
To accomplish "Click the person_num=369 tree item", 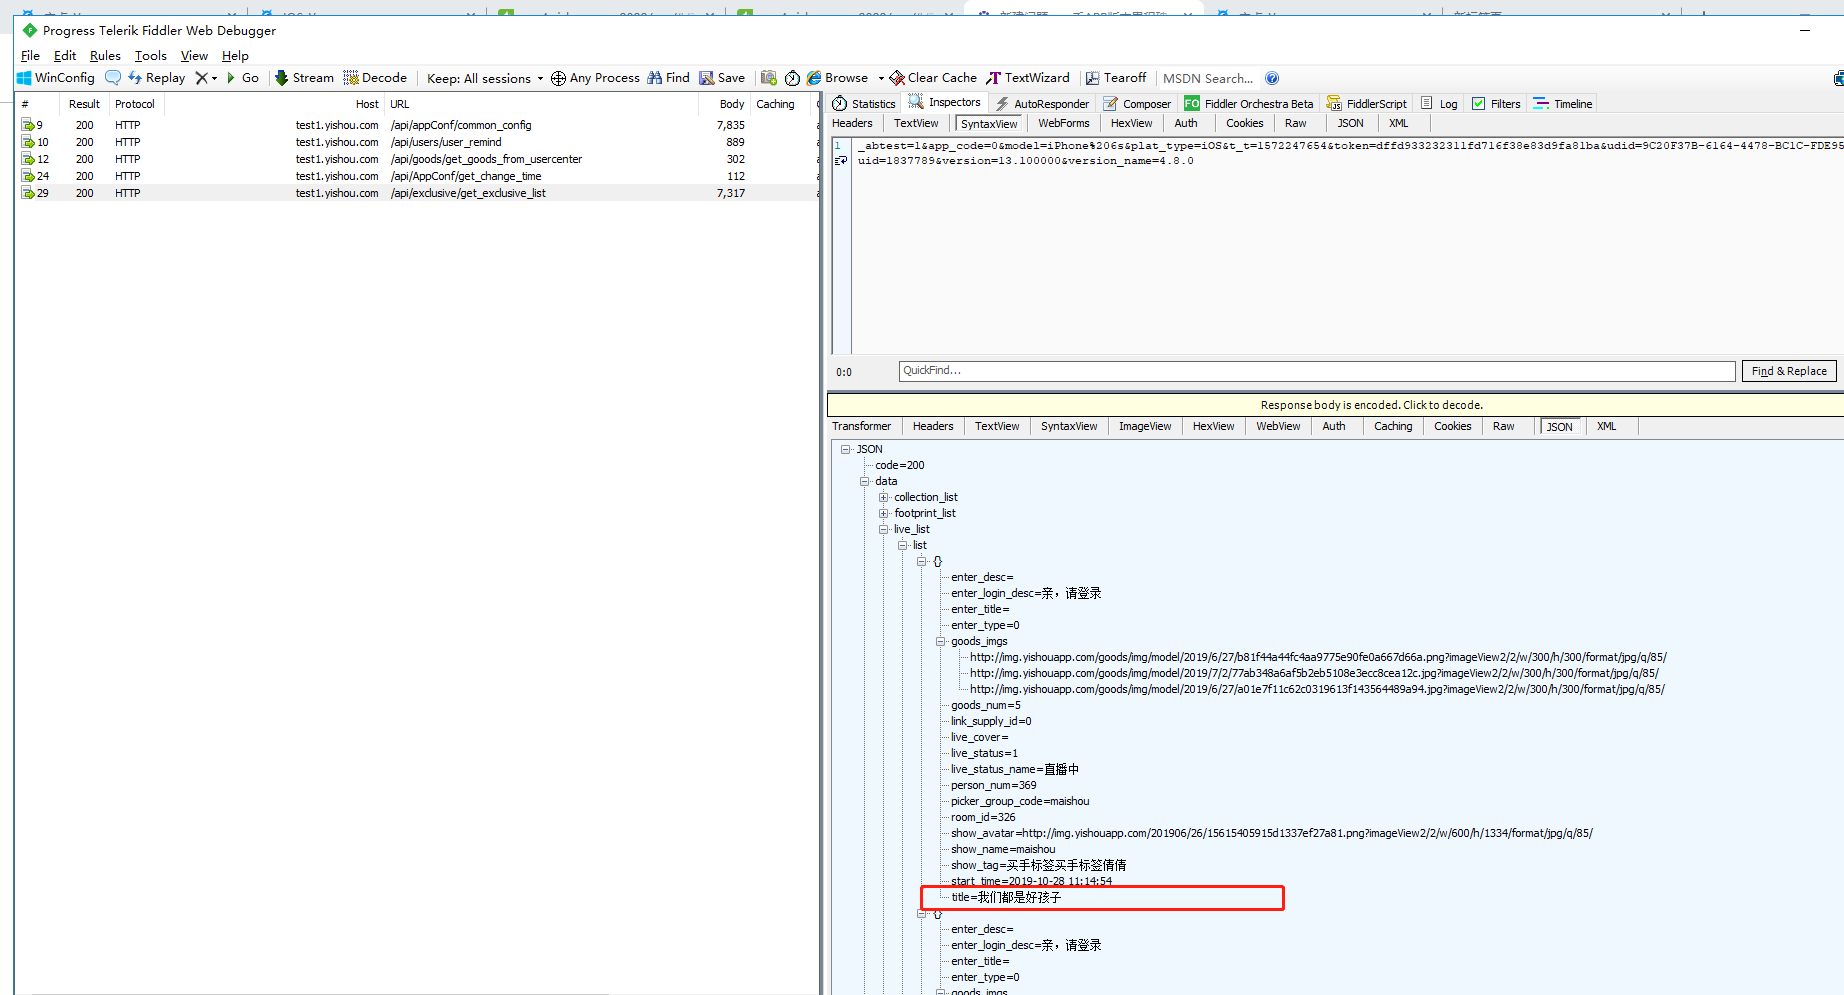I will coord(994,785).
